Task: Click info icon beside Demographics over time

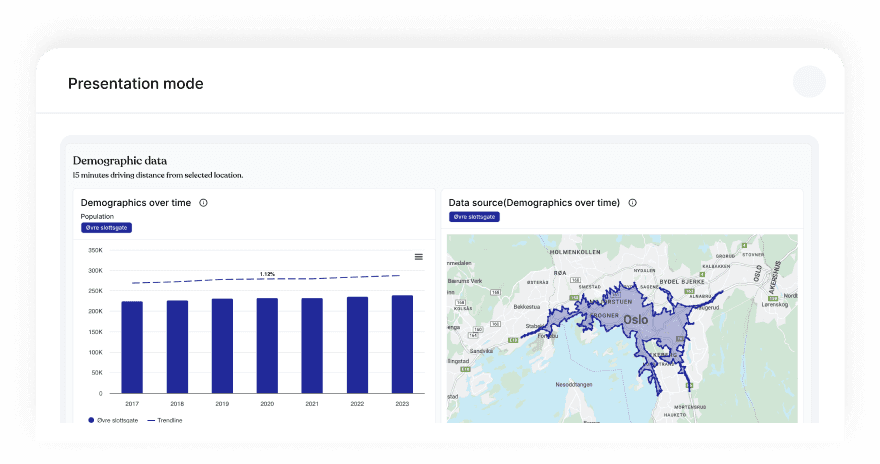Action: 204,203
